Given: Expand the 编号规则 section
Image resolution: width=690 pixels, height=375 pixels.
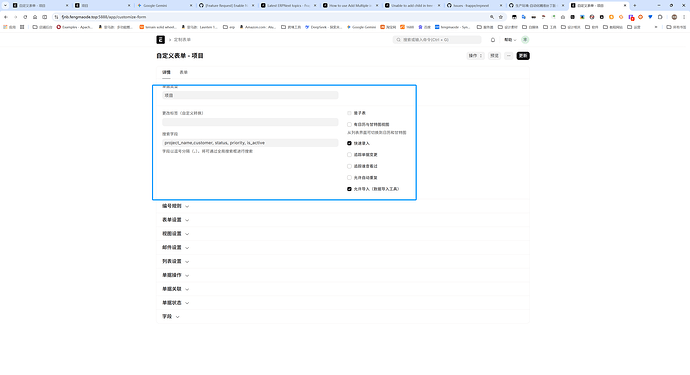Looking at the screenshot, I should 176,206.
